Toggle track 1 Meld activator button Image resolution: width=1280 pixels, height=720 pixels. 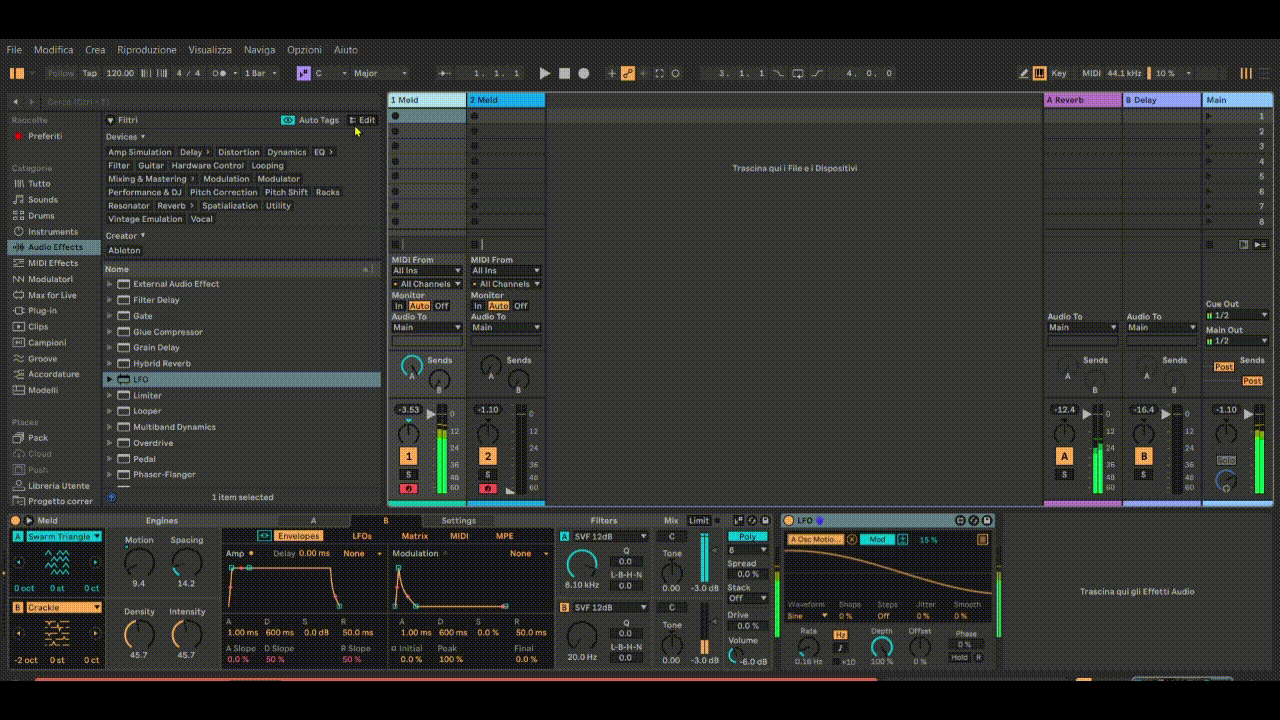(408, 456)
